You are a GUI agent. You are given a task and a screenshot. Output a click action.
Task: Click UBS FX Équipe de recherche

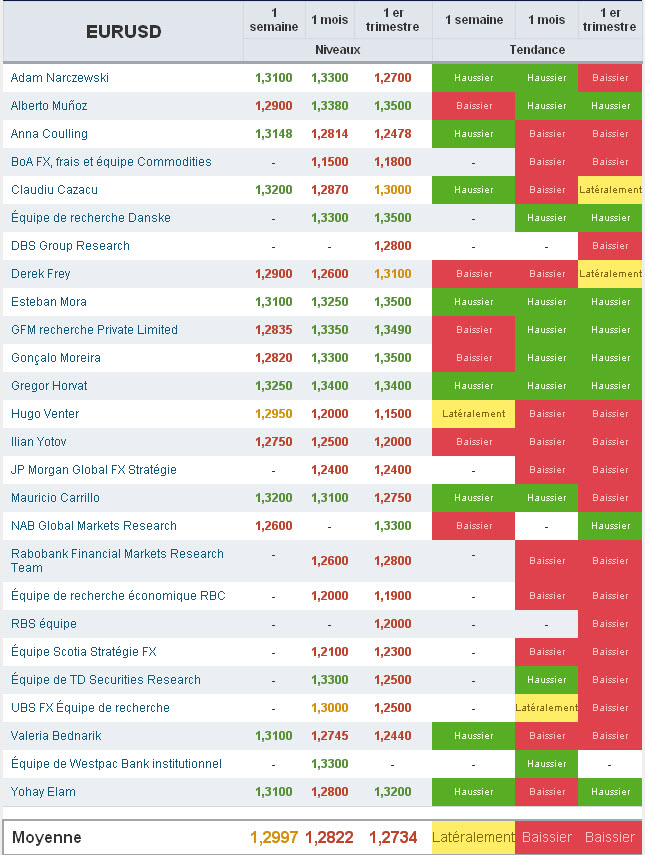(x=90, y=708)
